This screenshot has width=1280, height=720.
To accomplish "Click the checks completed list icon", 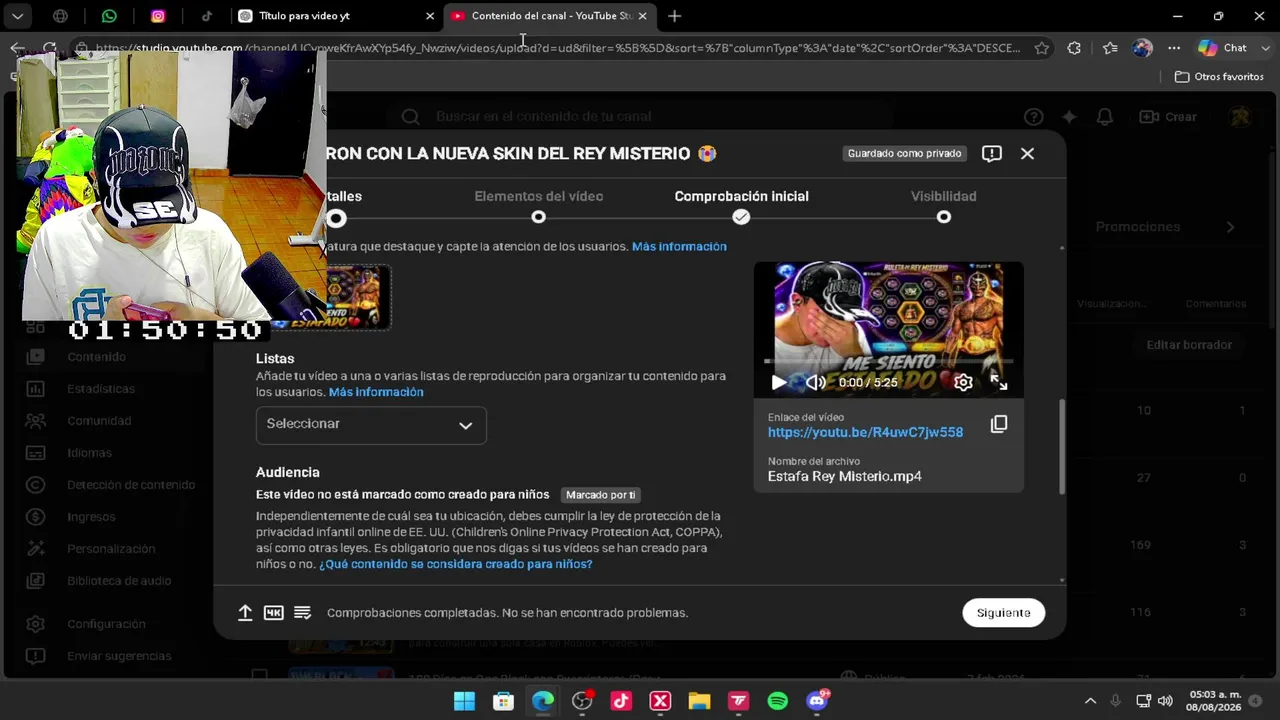I will tap(302, 613).
